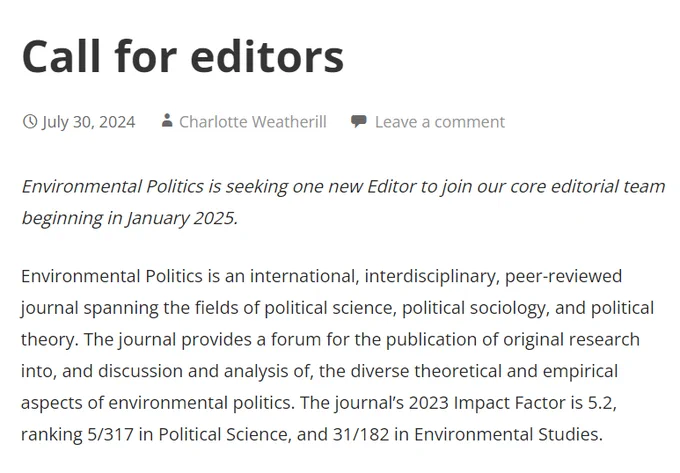Click the word 'peer-reviewed' in the paragraph

tap(563, 277)
